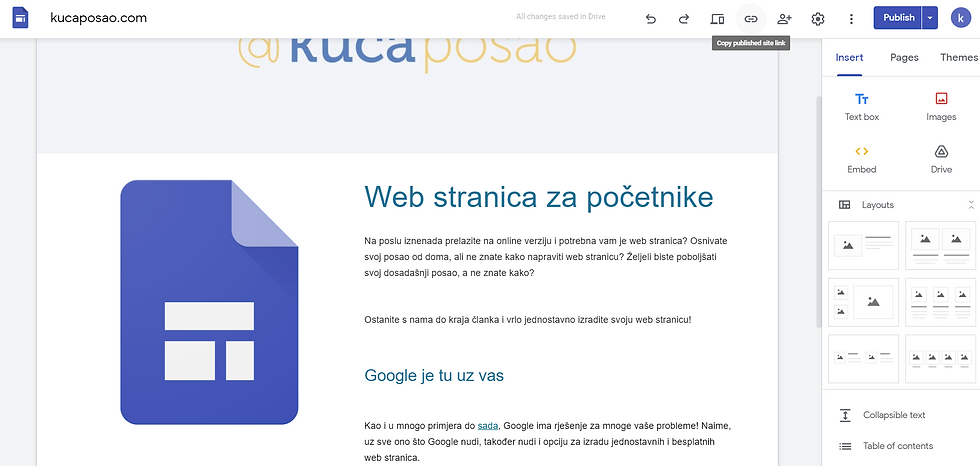Screen dimensions: 980x466
Task: Select the heading "Web stranica za početnike"
Action: [539, 197]
